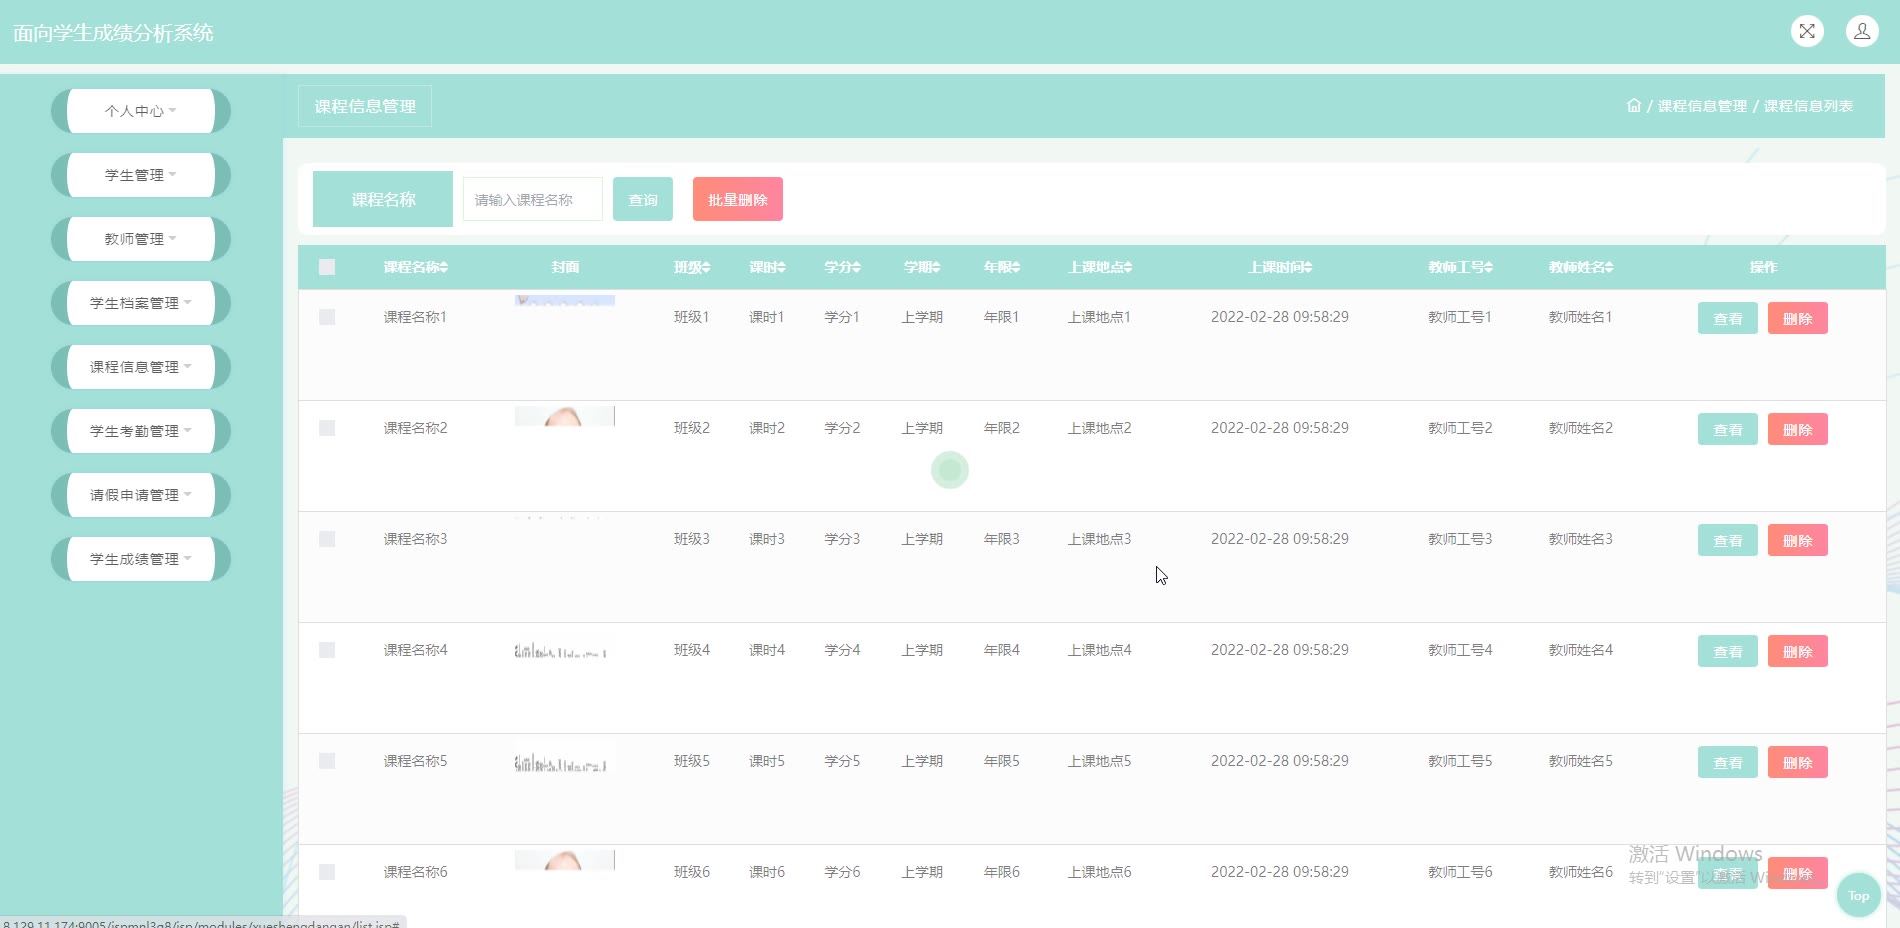Check the box for 课程名称4 row
The width and height of the screenshot is (1900, 928).
(x=327, y=650)
